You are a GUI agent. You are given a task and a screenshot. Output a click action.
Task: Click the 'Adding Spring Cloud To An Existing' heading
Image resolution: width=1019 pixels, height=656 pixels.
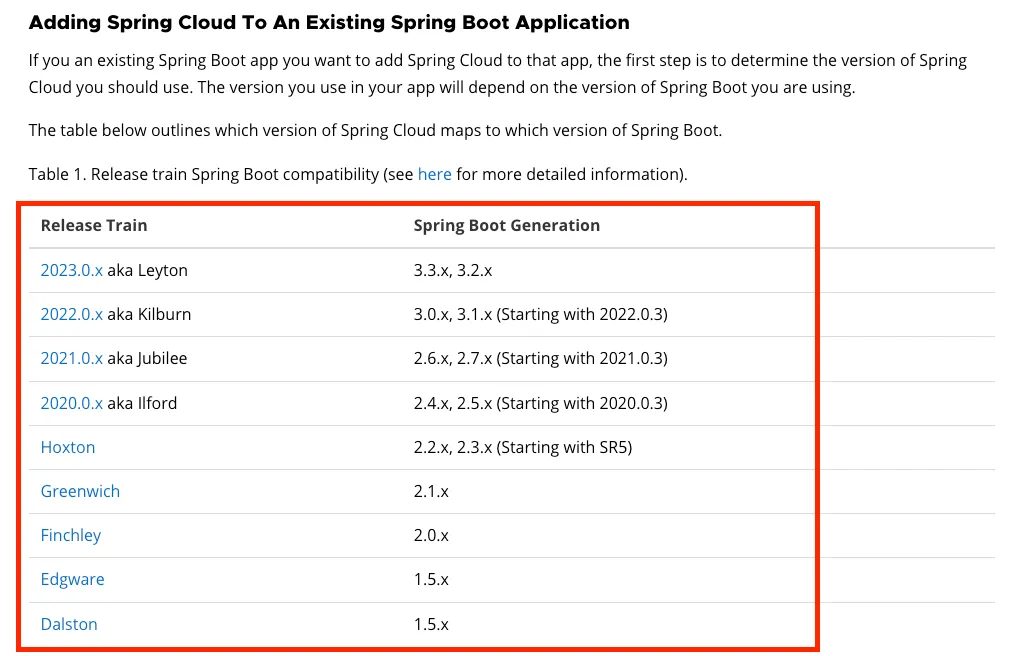(329, 22)
